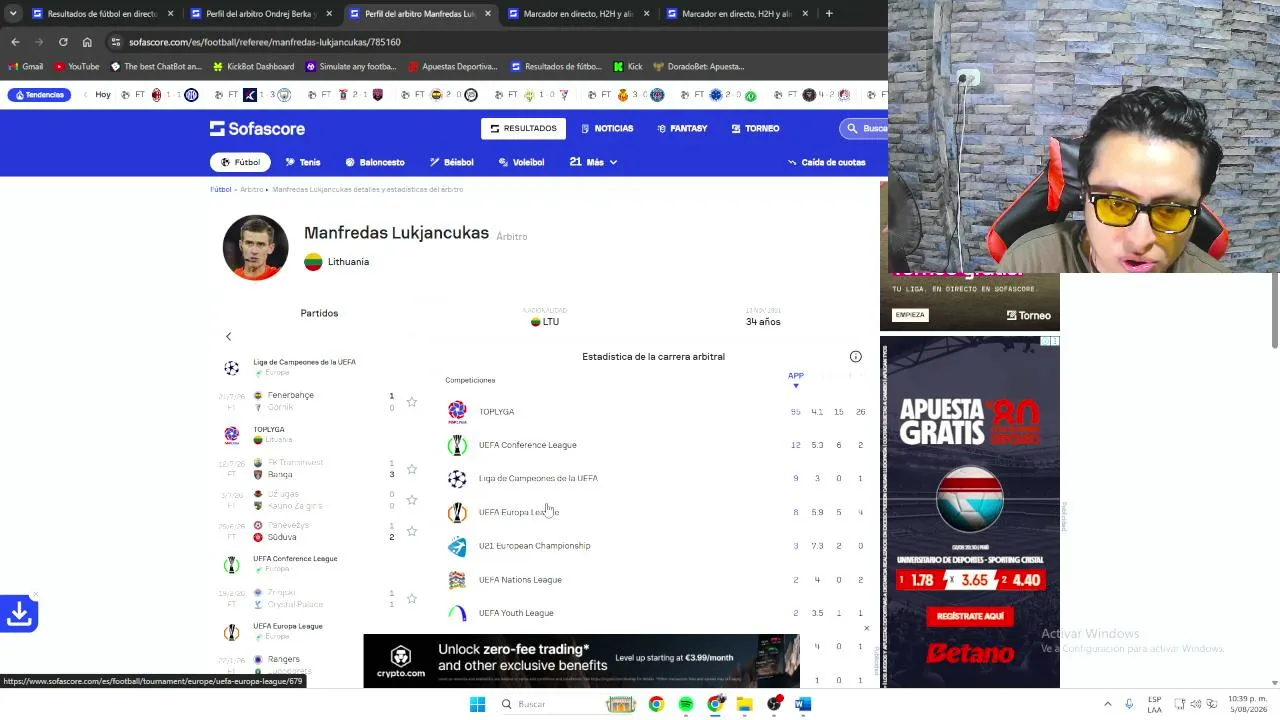This screenshot has width=1280, height=720.
Task: Sort competitions by the APP column
Action: point(796,376)
